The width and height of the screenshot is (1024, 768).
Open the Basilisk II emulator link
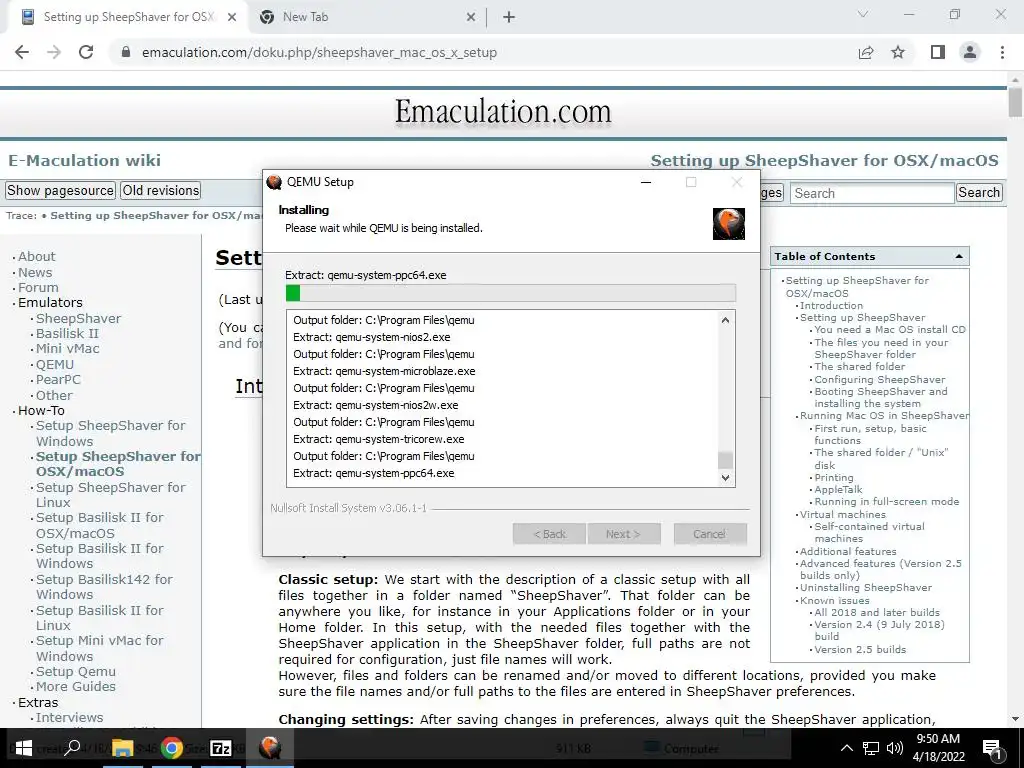click(x=67, y=333)
